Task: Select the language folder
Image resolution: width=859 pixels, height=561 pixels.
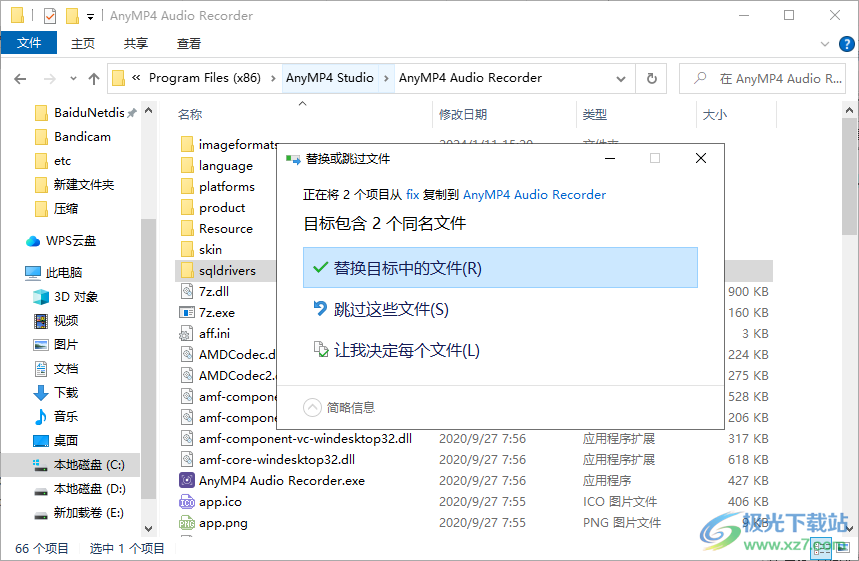Action: coord(217,165)
